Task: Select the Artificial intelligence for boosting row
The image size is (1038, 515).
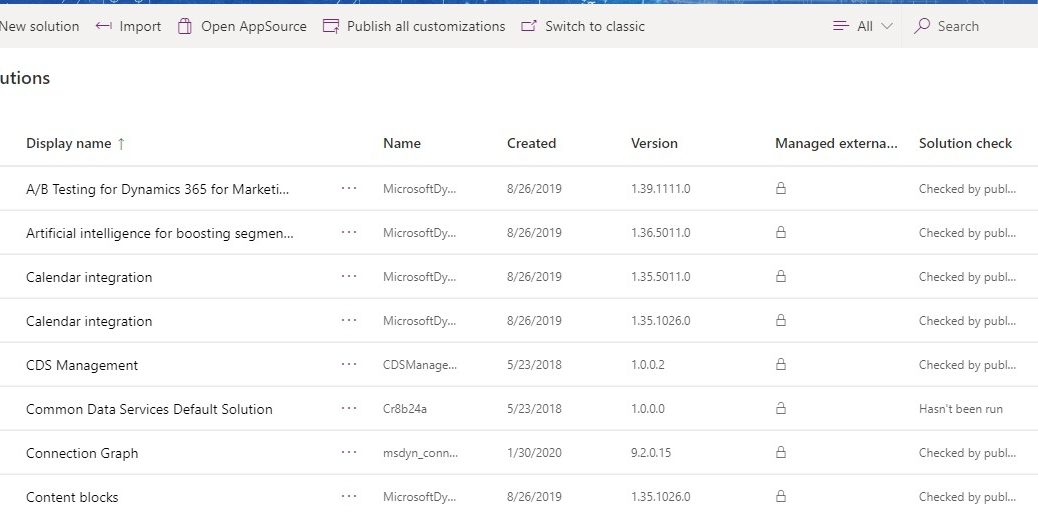Action: tap(519, 232)
